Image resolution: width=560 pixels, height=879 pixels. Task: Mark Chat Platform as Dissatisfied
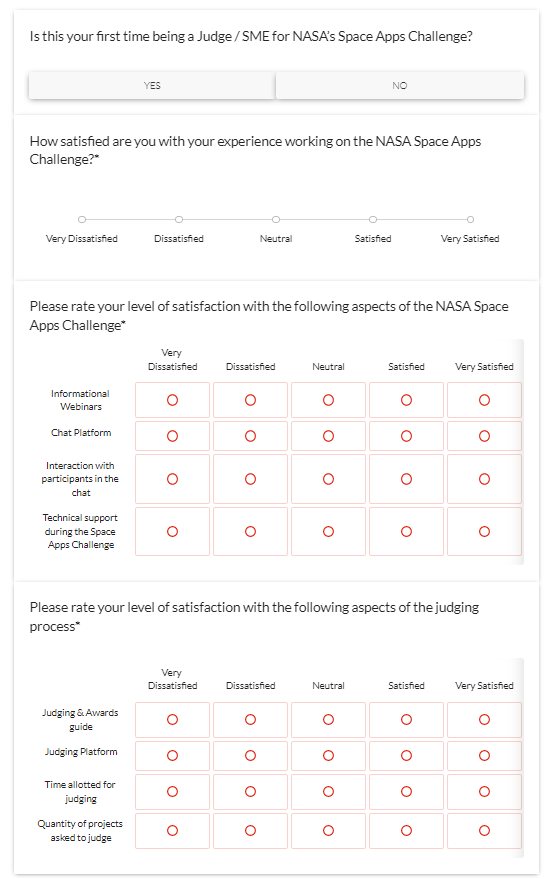(x=251, y=436)
